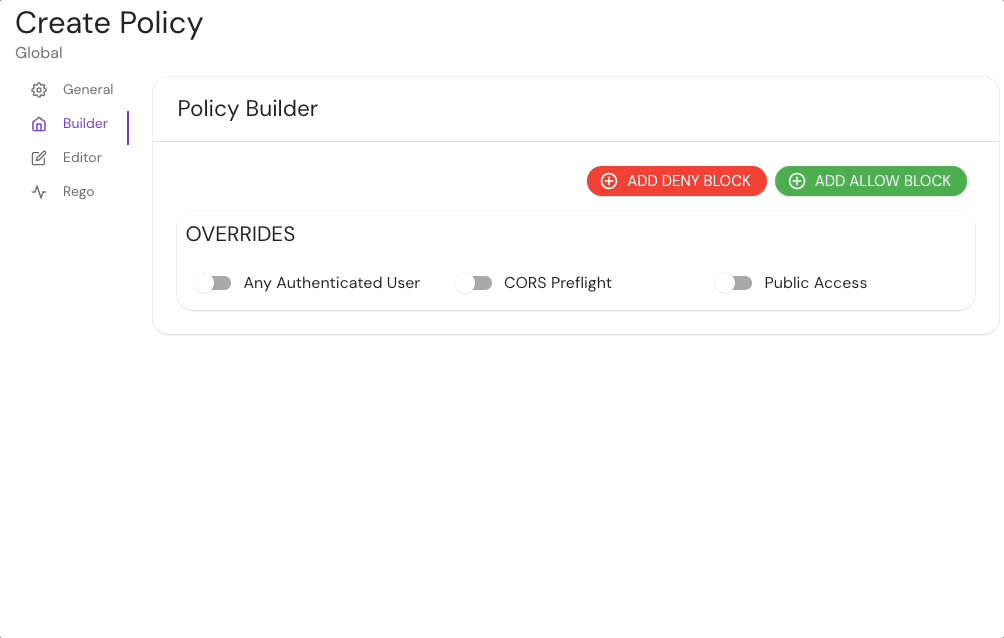This screenshot has width=1004, height=638.
Task: Select the Builder section in the sidebar
Action: pyautogui.click(x=84, y=123)
